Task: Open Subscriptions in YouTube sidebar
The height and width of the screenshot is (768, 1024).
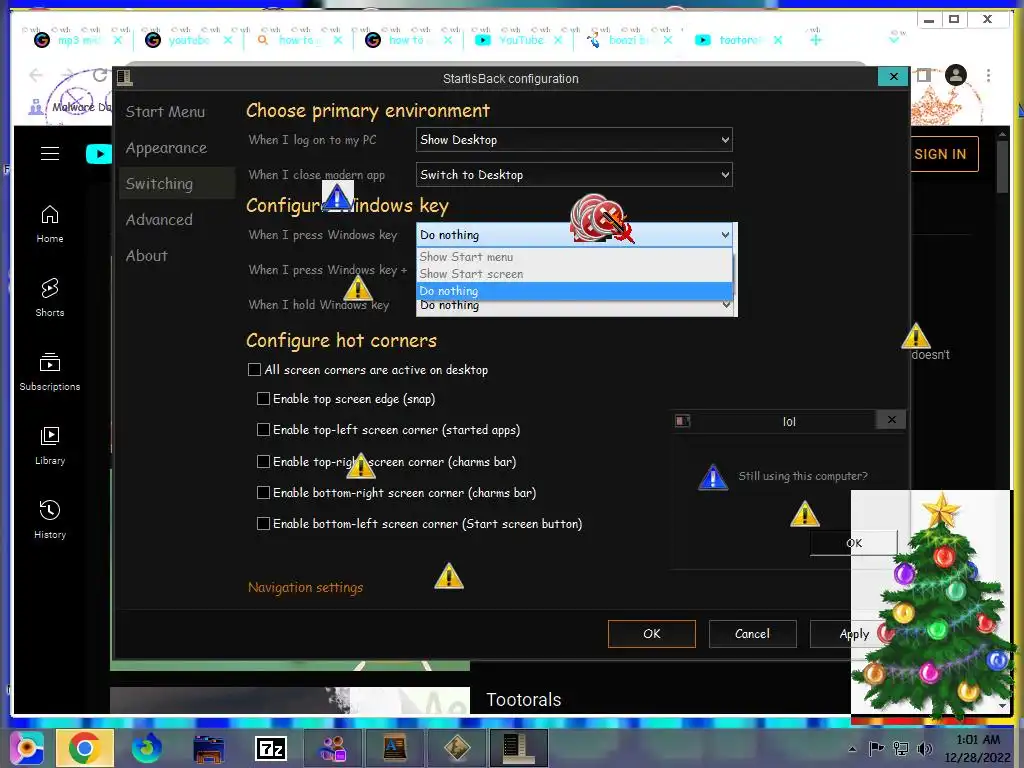Action: click(50, 372)
